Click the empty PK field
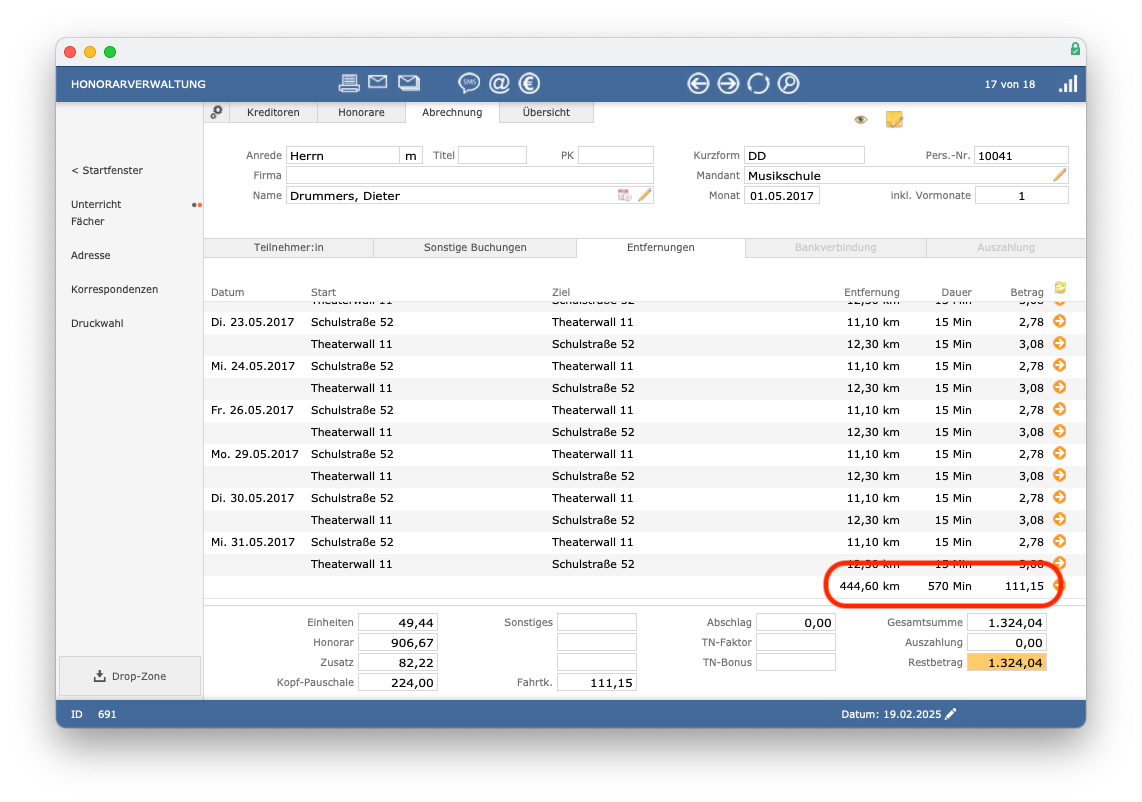 615,155
